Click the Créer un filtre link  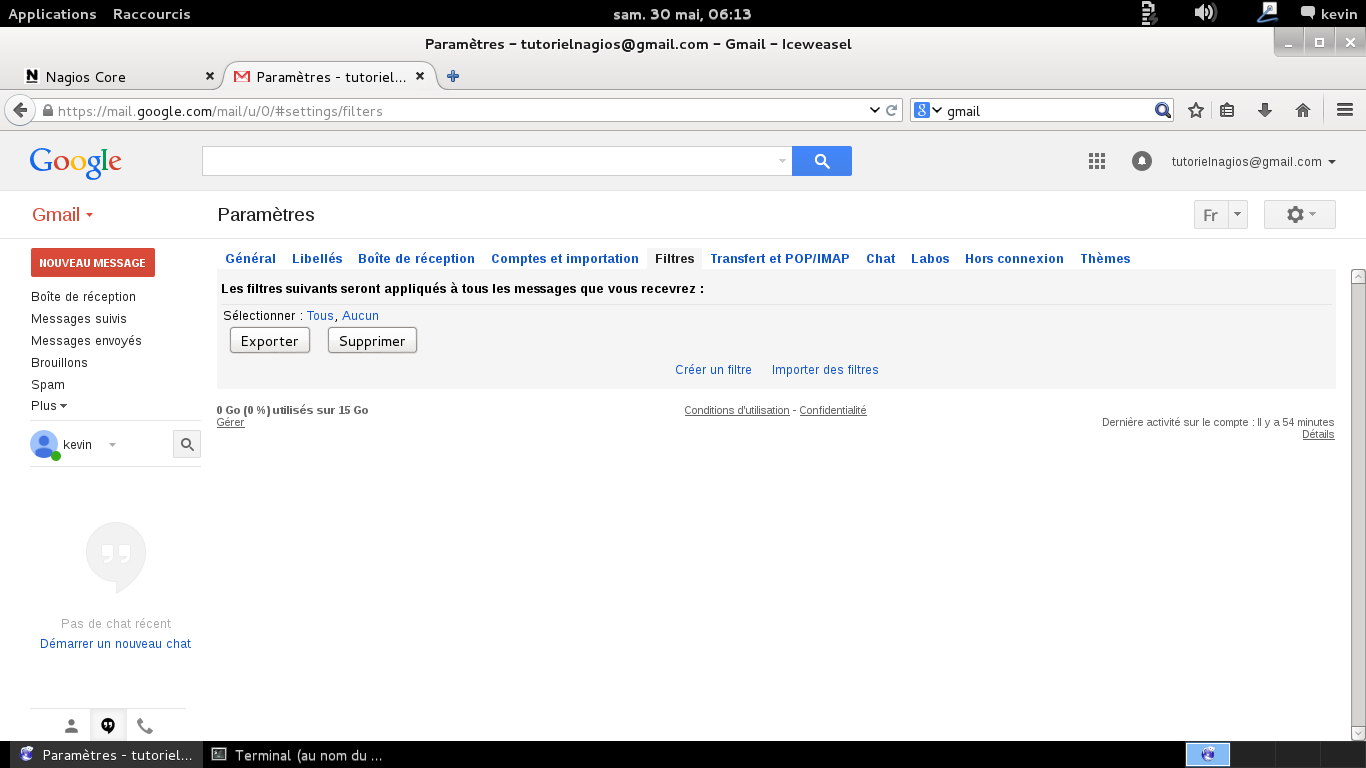point(713,370)
